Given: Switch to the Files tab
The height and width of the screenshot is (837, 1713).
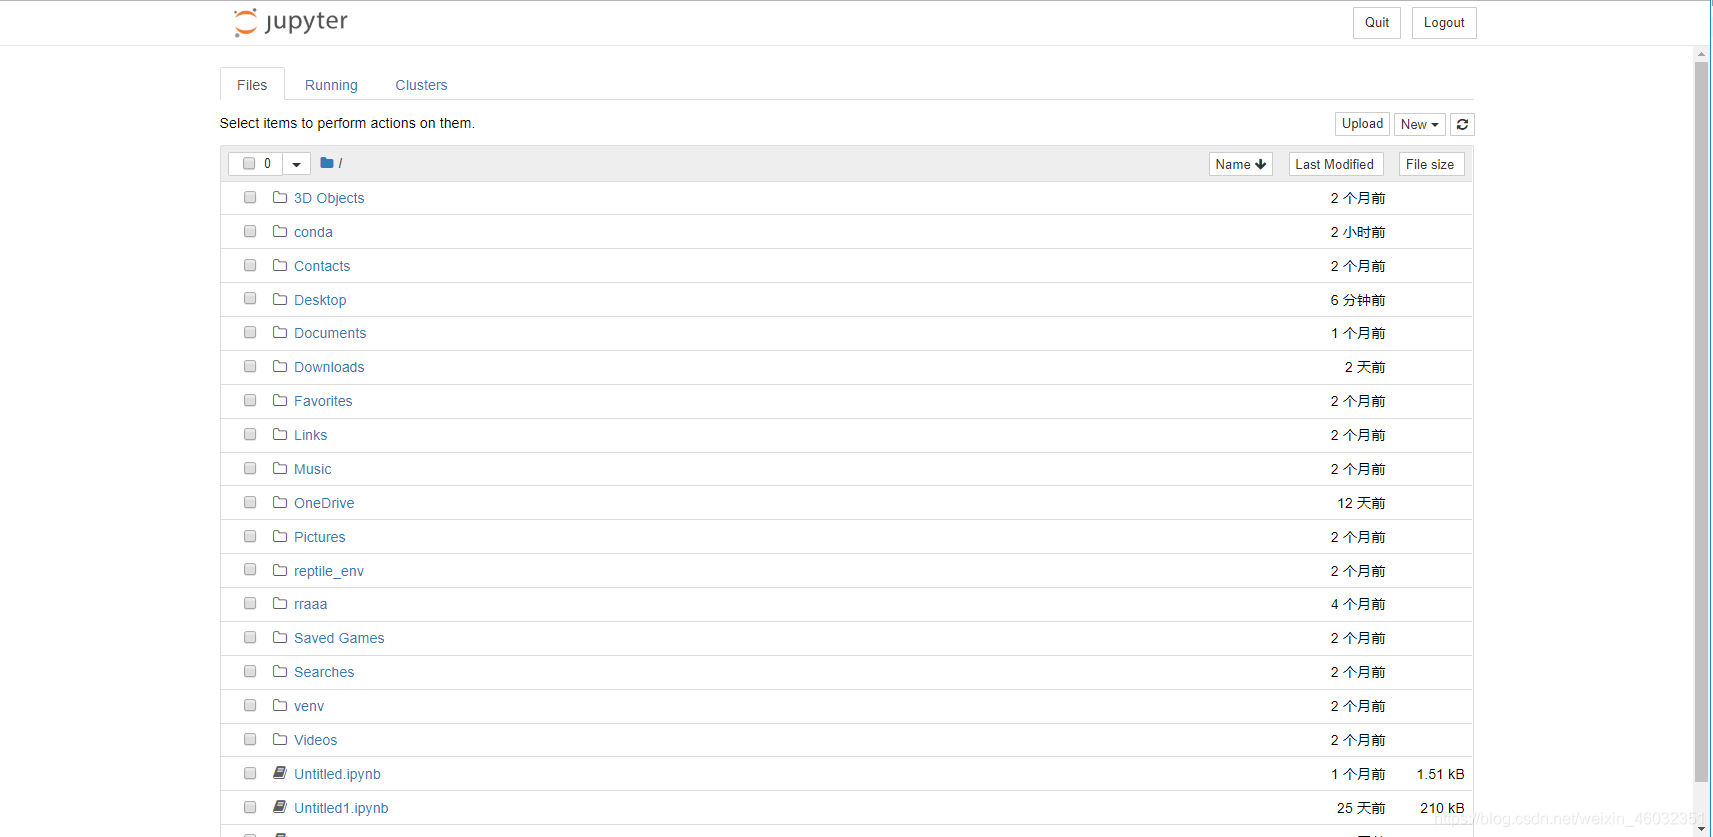Looking at the screenshot, I should (x=252, y=85).
